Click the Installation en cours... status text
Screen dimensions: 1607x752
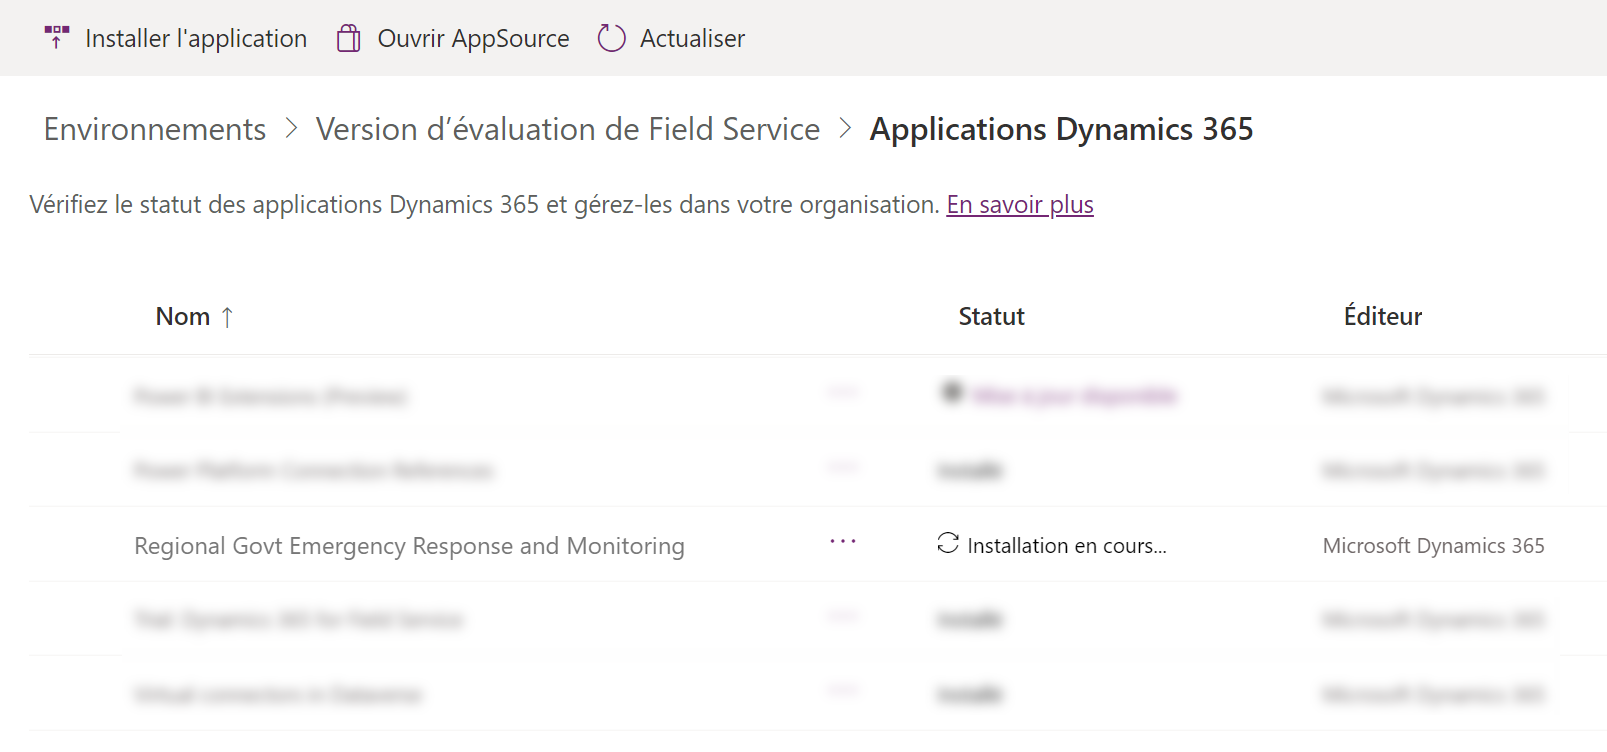point(1067,546)
